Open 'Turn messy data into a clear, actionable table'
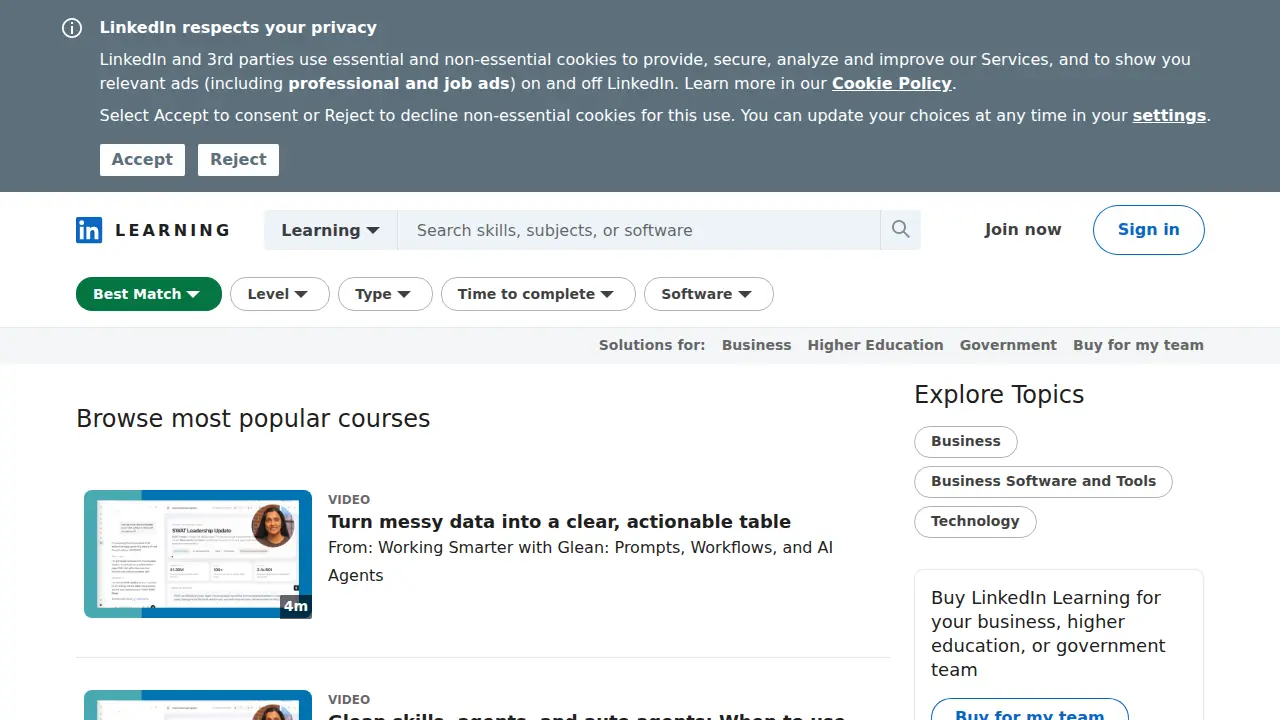Image resolution: width=1280 pixels, height=720 pixels. pyautogui.click(x=559, y=521)
